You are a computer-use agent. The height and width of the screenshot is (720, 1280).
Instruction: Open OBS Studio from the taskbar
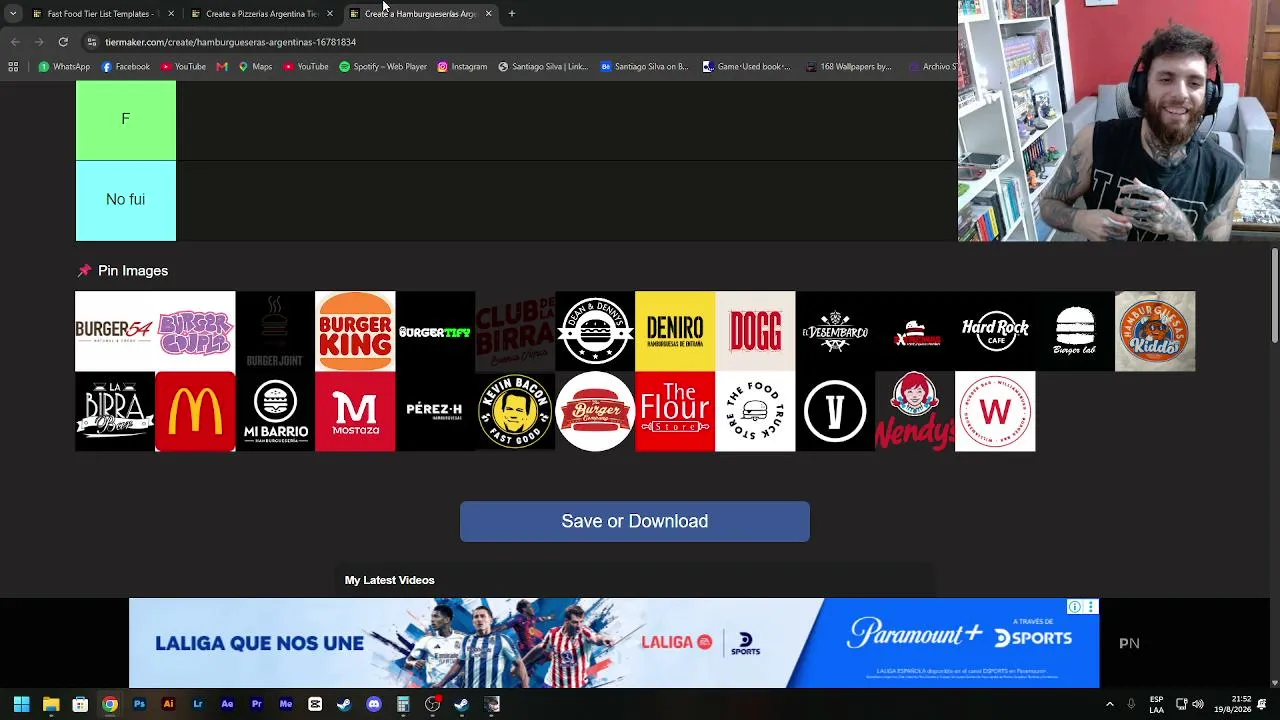pyautogui.click(x=432, y=704)
